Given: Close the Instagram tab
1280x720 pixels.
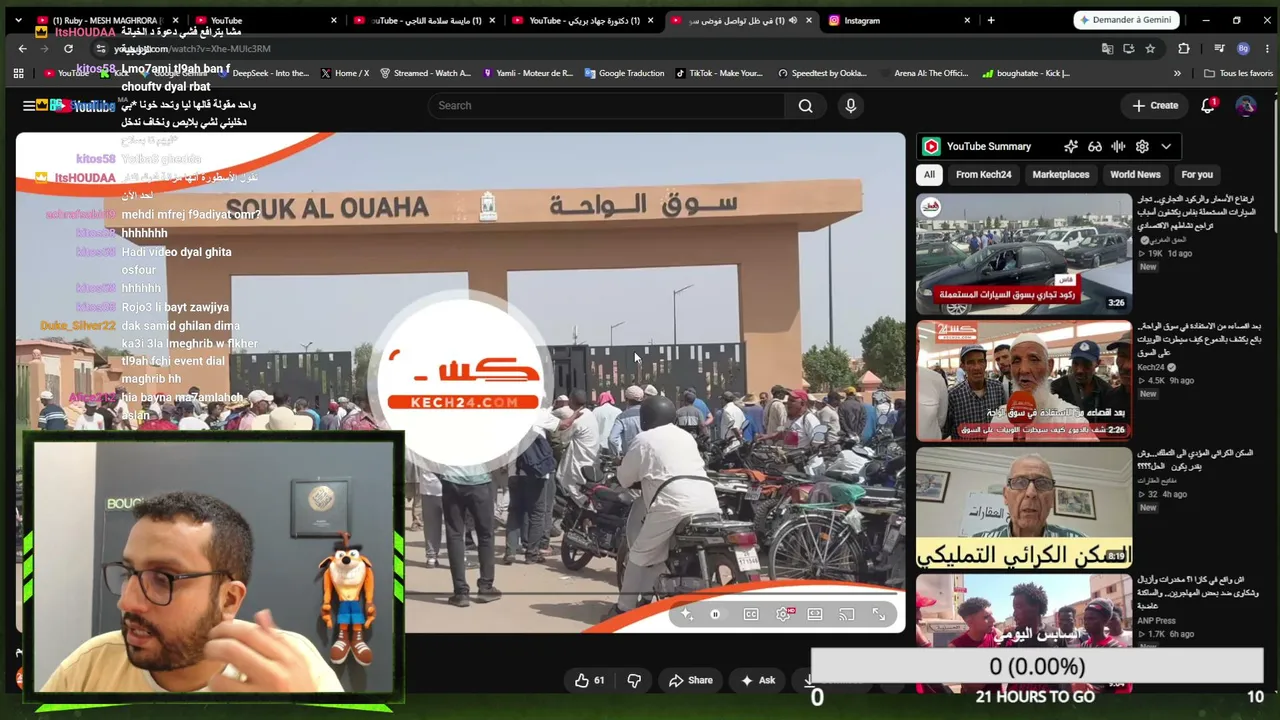Looking at the screenshot, I should tap(967, 20).
